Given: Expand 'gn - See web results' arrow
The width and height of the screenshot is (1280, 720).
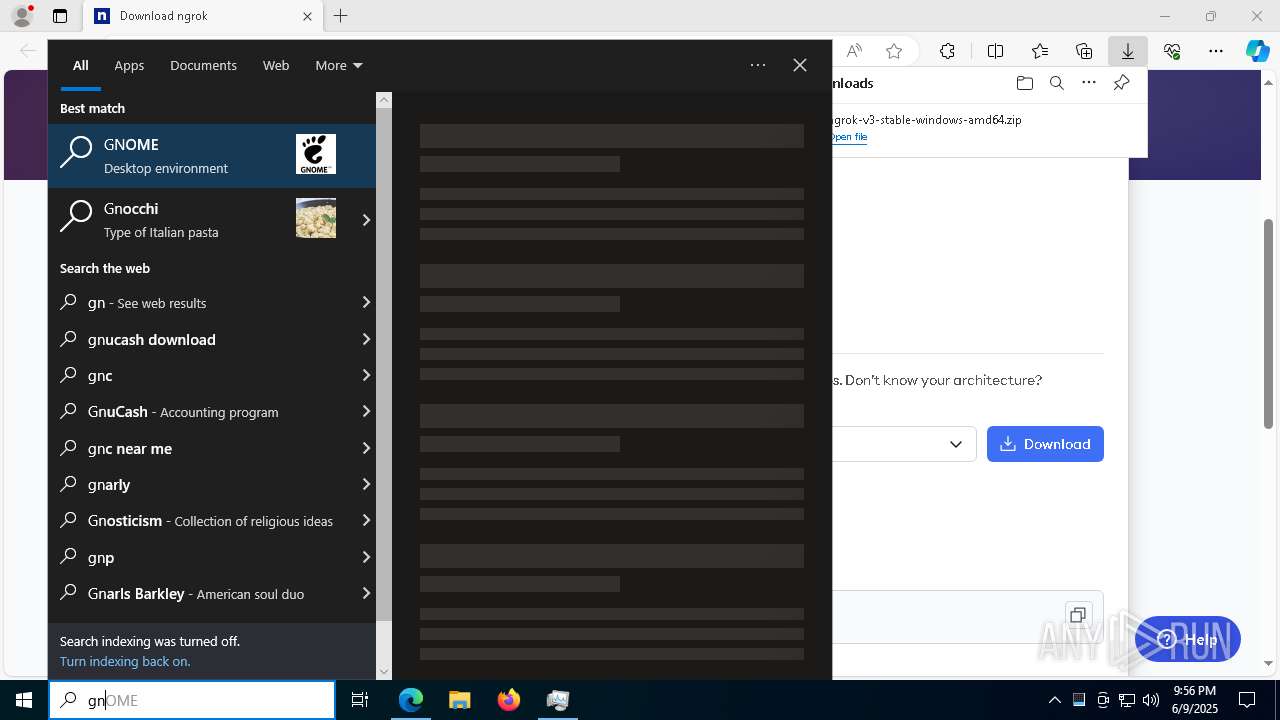Looking at the screenshot, I should [x=366, y=302].
